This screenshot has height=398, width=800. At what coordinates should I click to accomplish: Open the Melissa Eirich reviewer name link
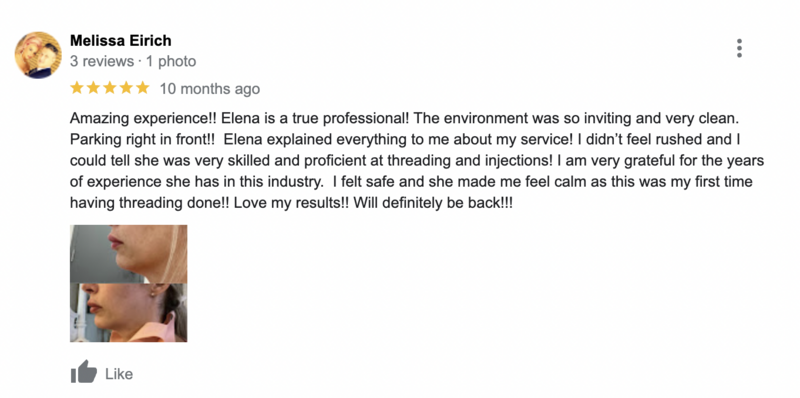[120, 40]
